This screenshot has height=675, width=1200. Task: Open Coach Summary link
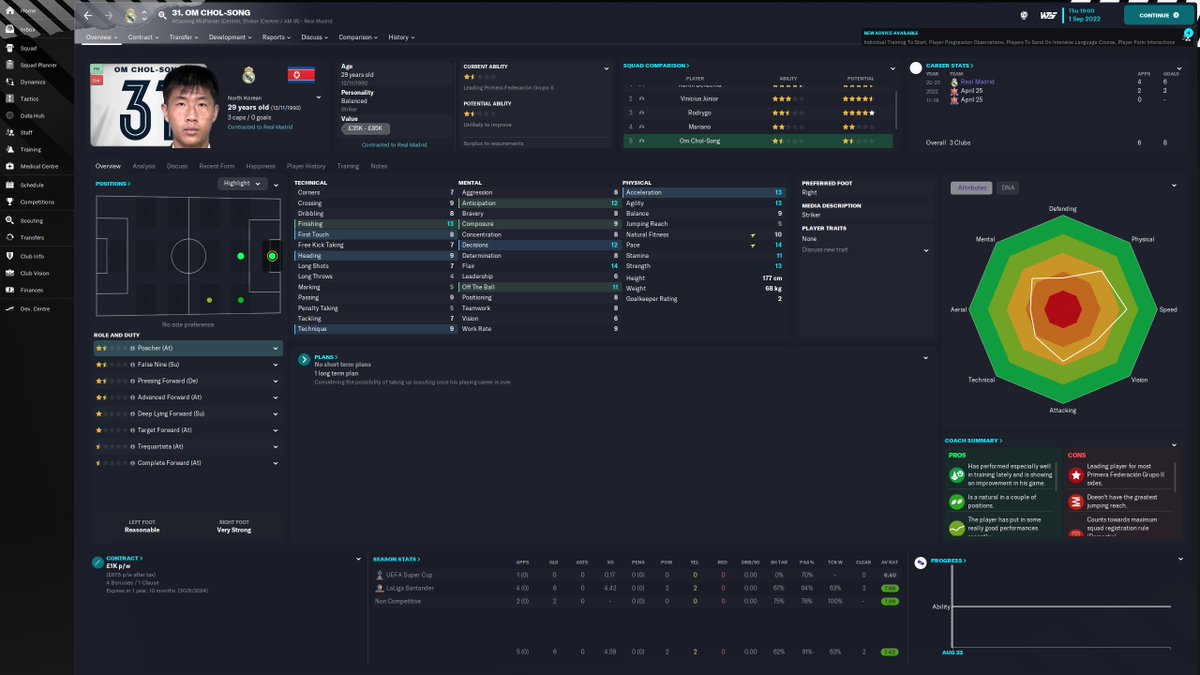(x=973, y=440)
